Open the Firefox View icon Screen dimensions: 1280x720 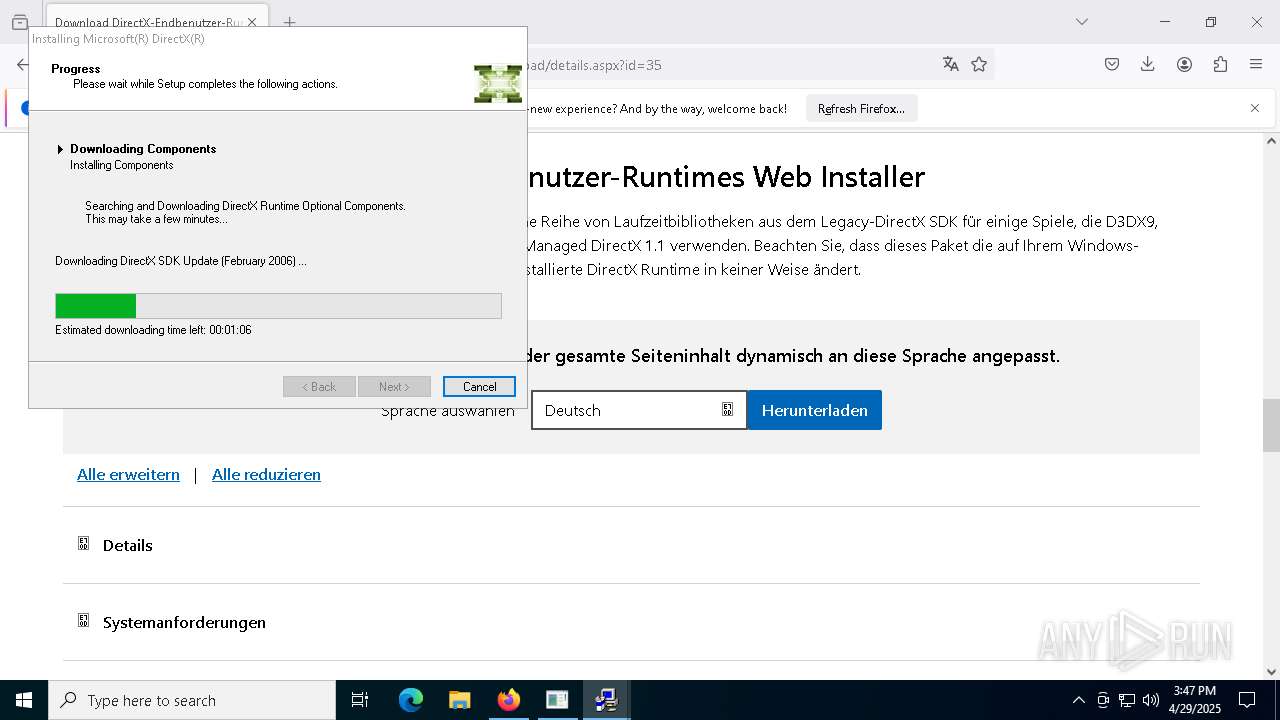[x=19, y=22]
